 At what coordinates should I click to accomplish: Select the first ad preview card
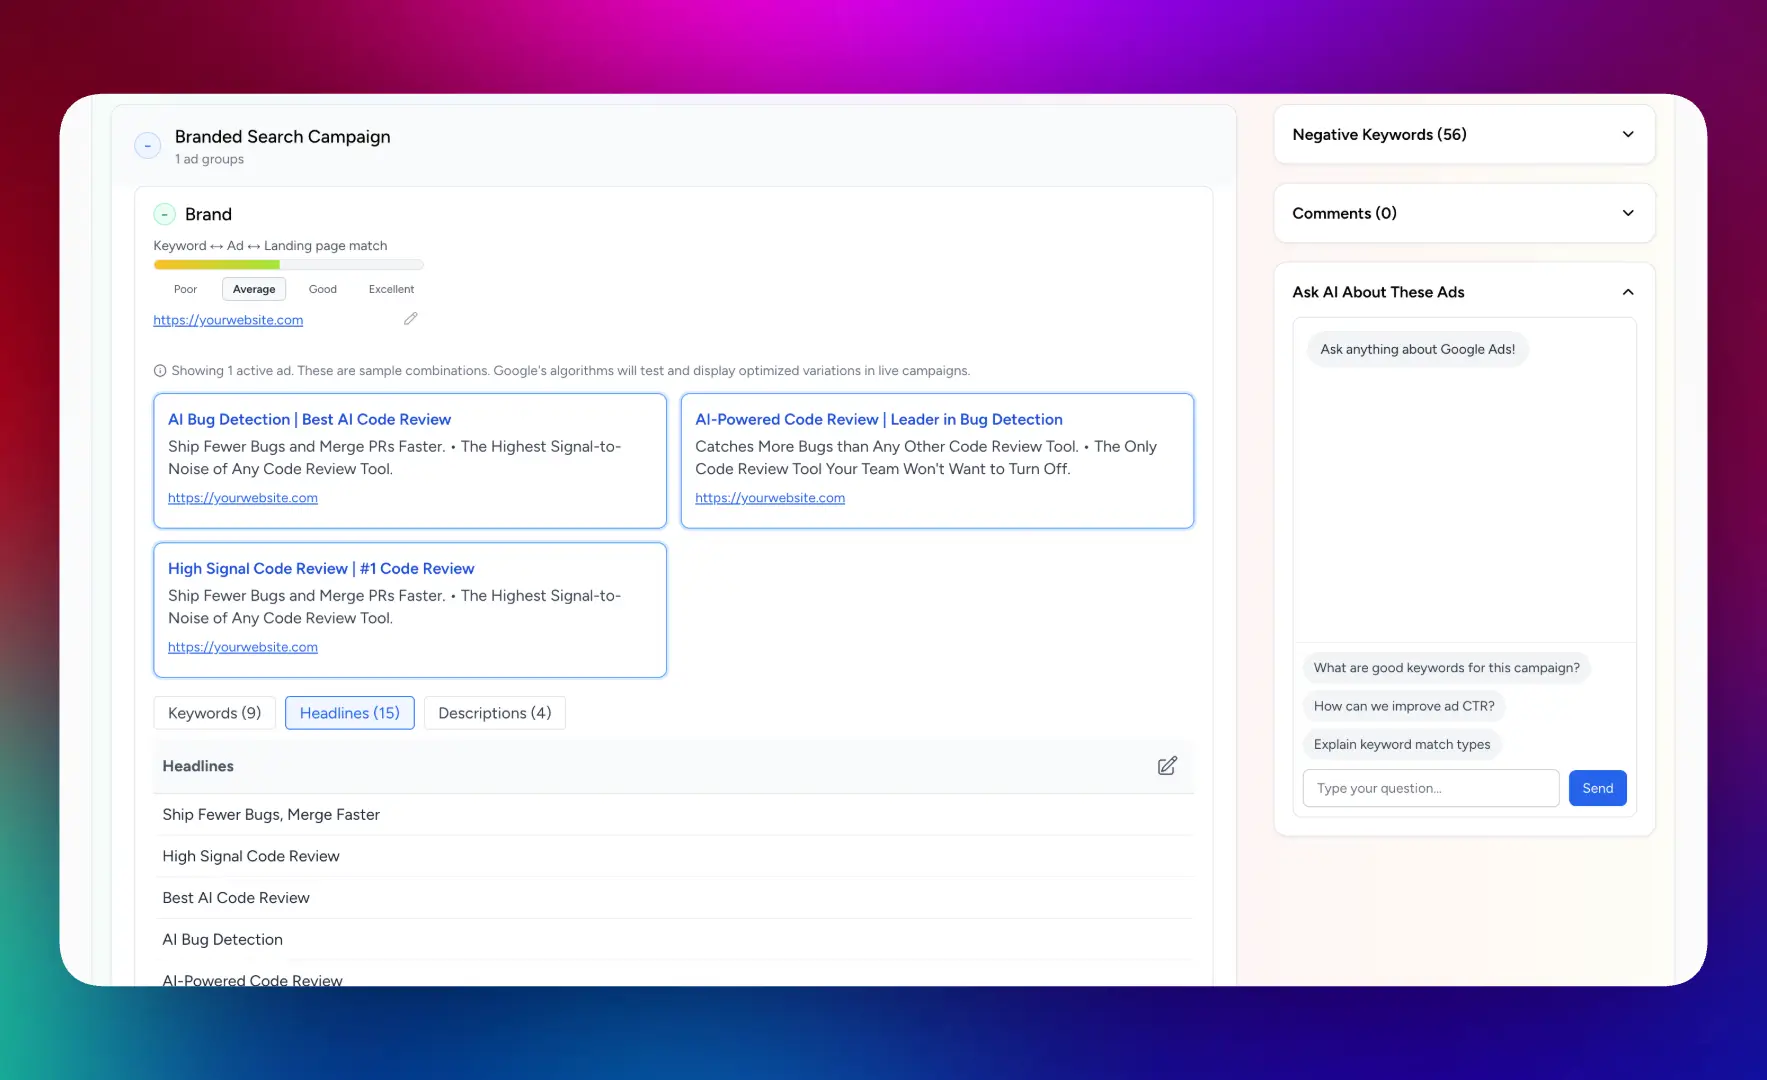click(409, 460)
